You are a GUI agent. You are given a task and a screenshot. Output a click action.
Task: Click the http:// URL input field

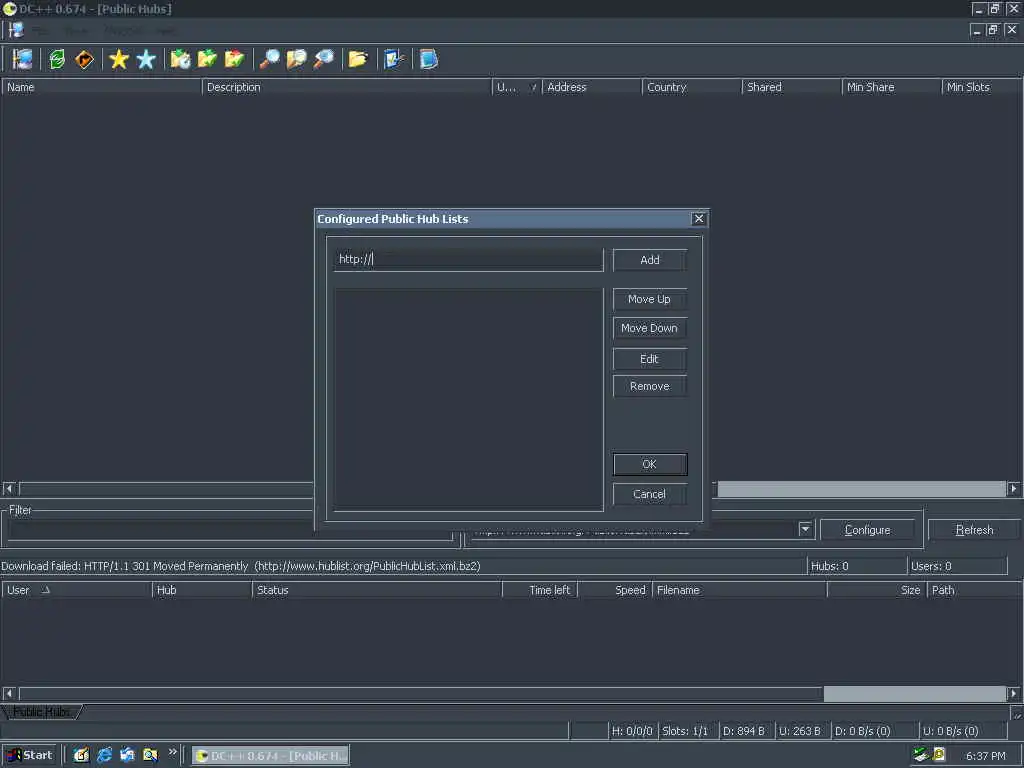click(x=468, y=259)
